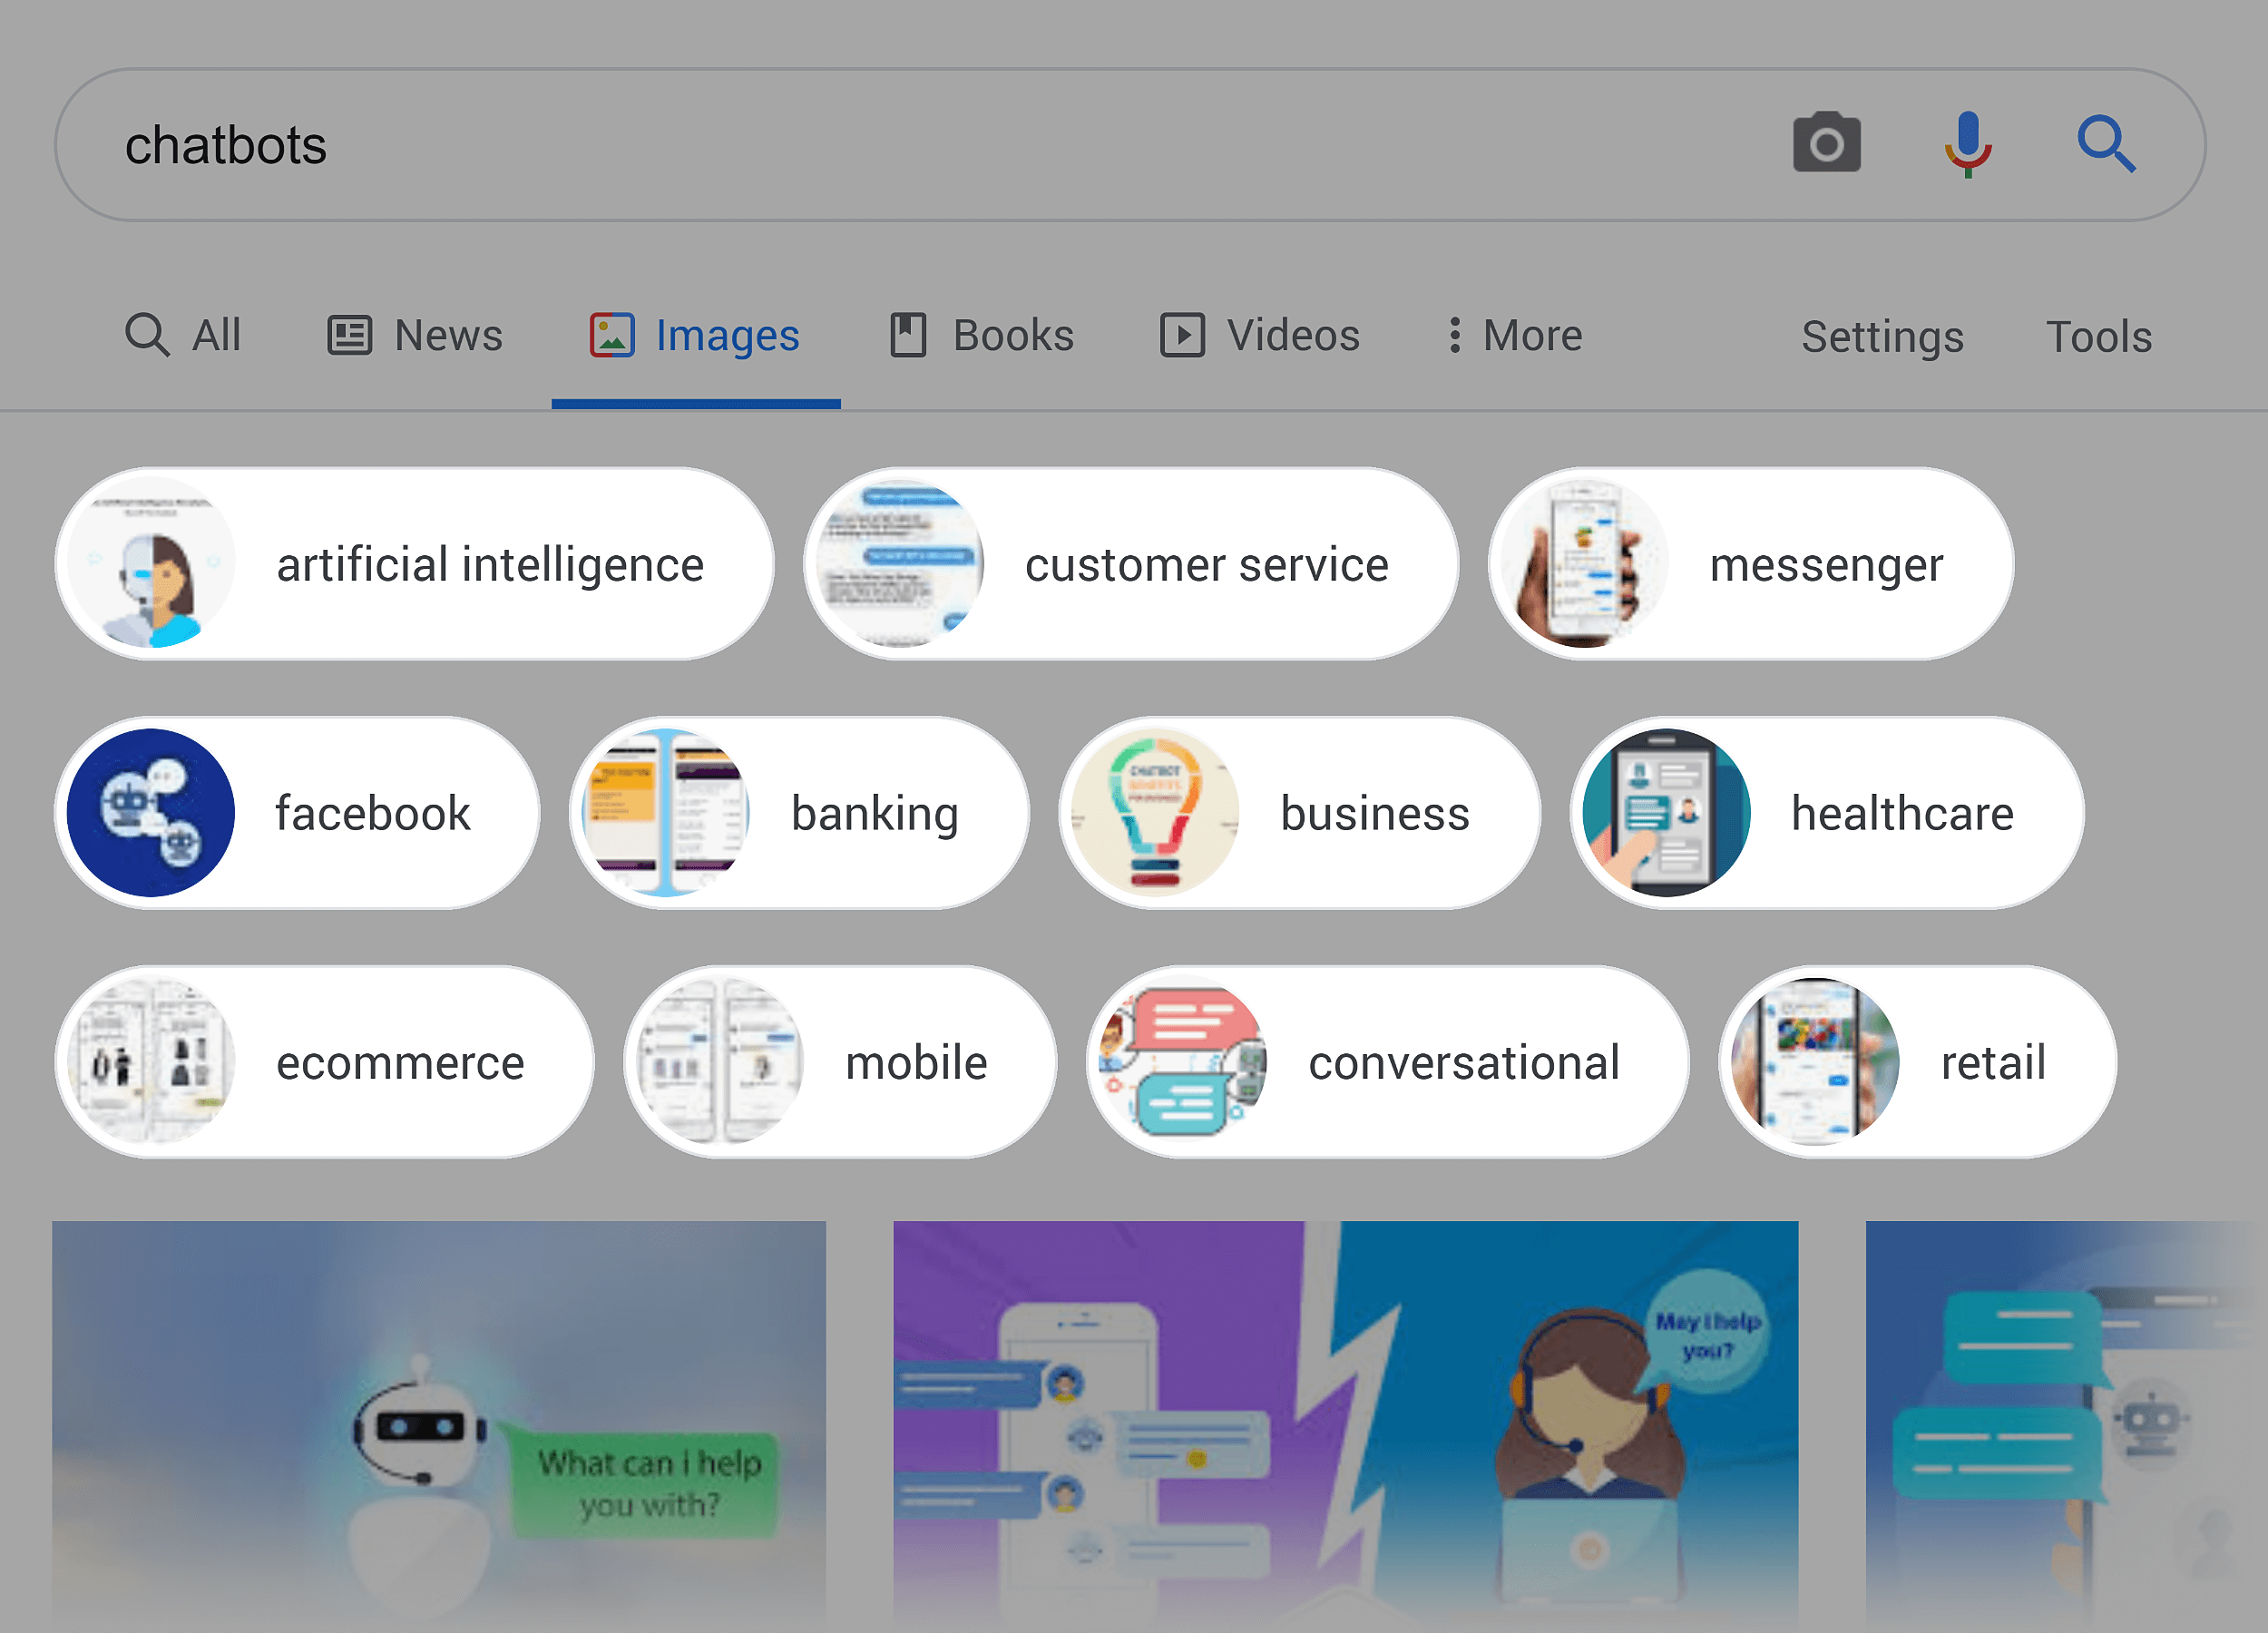Screen dimensions: 2268x1633
Task: Select the ecommerce filter chip
Action: click(324, 1062)
